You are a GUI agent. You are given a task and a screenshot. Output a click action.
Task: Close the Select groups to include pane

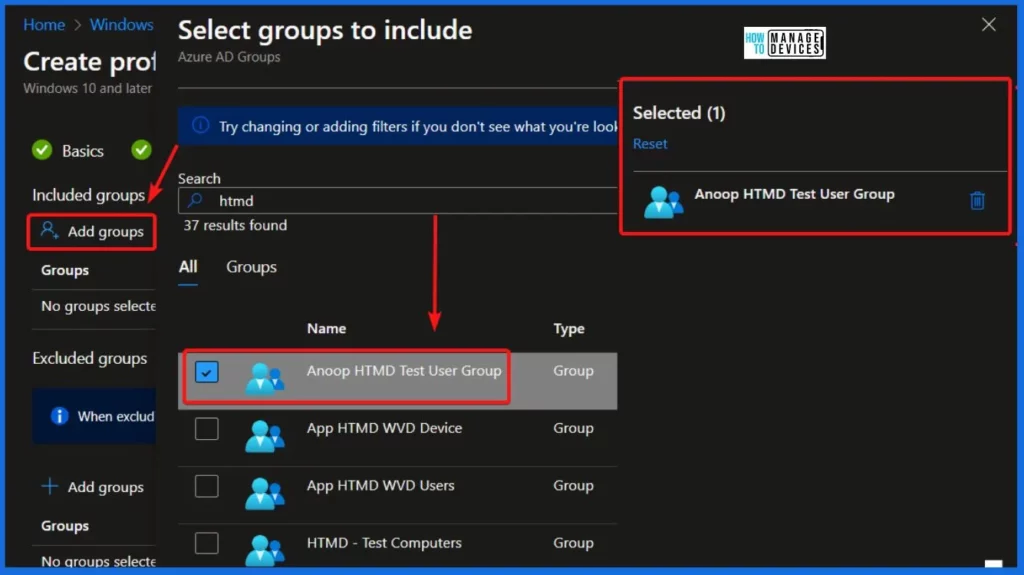click(x=989, y=25)
